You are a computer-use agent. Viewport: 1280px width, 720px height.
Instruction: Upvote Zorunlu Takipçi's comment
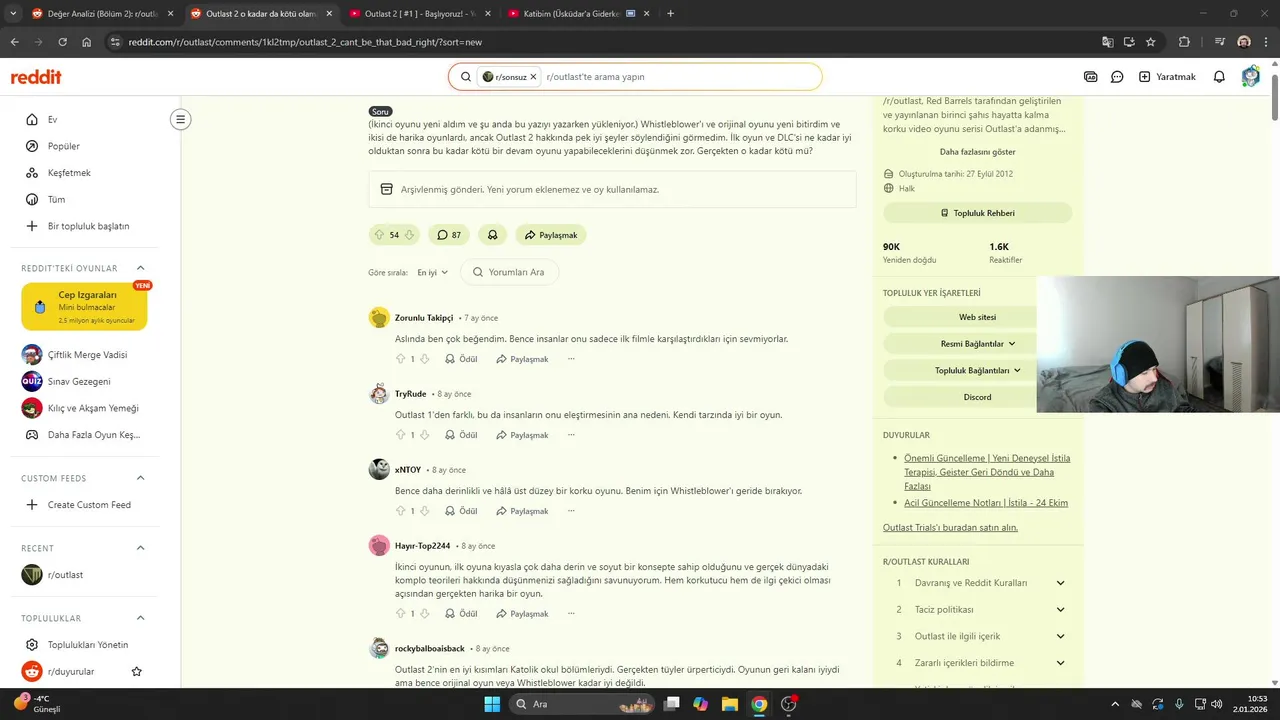click(x=400, y=359)
